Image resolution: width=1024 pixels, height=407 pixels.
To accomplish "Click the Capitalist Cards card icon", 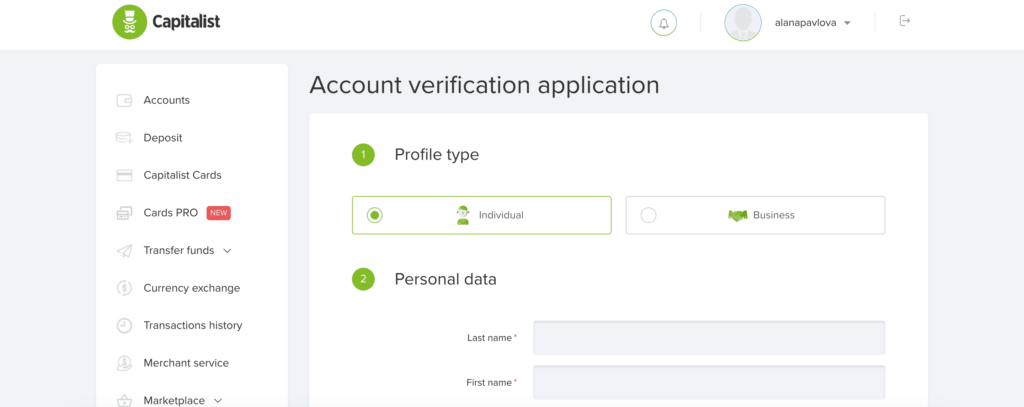I will (124, 176).
